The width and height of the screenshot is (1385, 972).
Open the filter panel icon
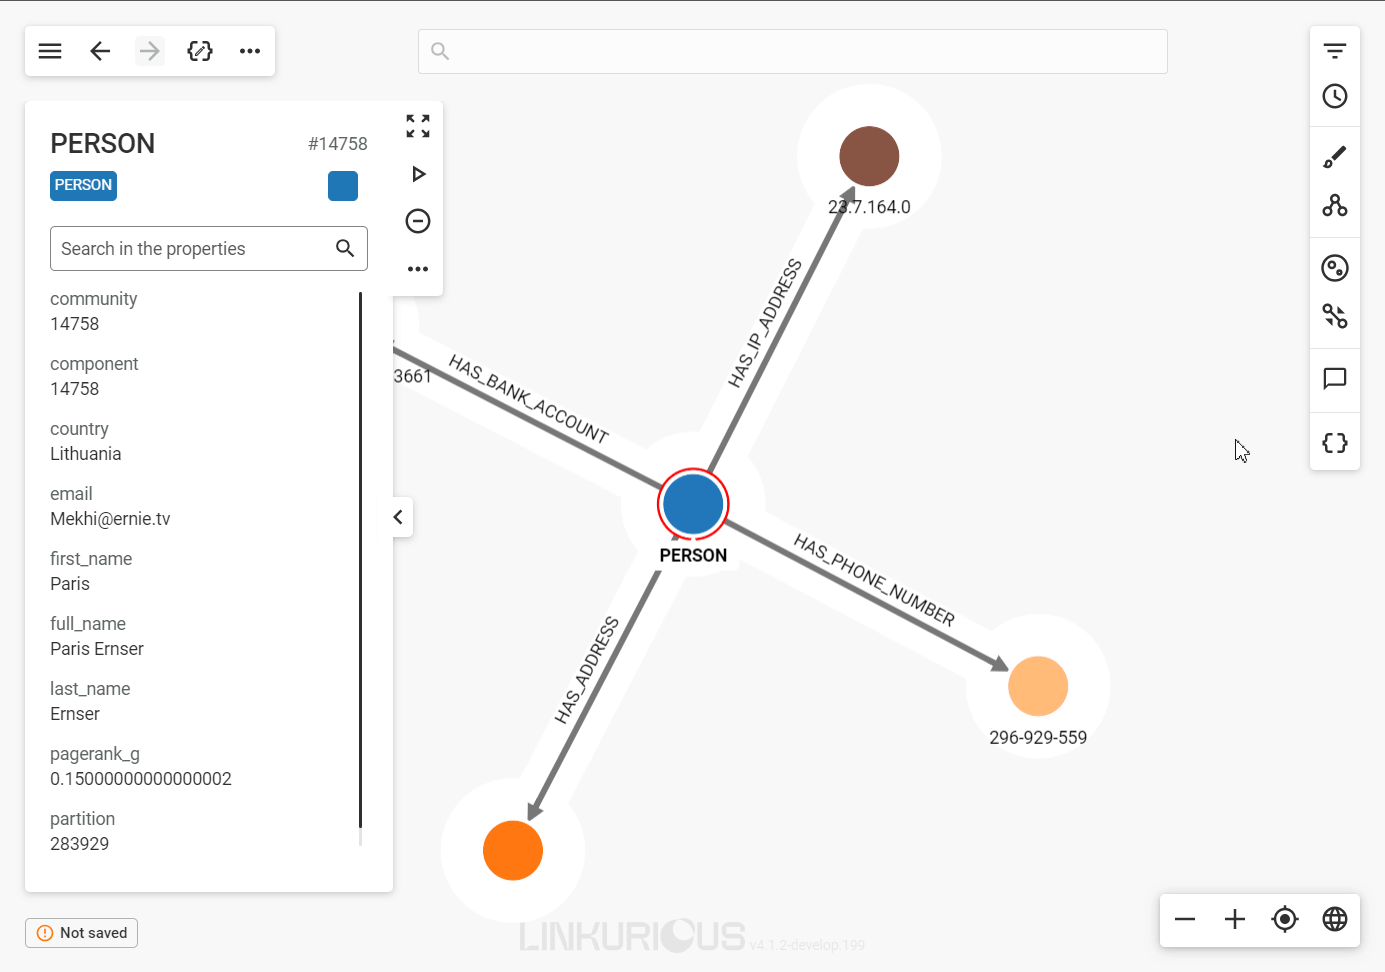1334,51
